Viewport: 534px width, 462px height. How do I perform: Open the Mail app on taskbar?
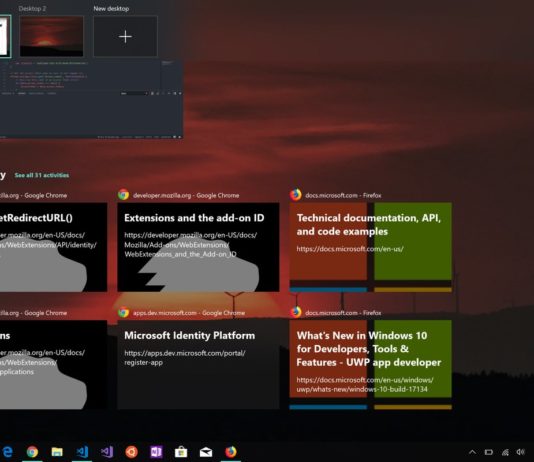pos(206,452)
